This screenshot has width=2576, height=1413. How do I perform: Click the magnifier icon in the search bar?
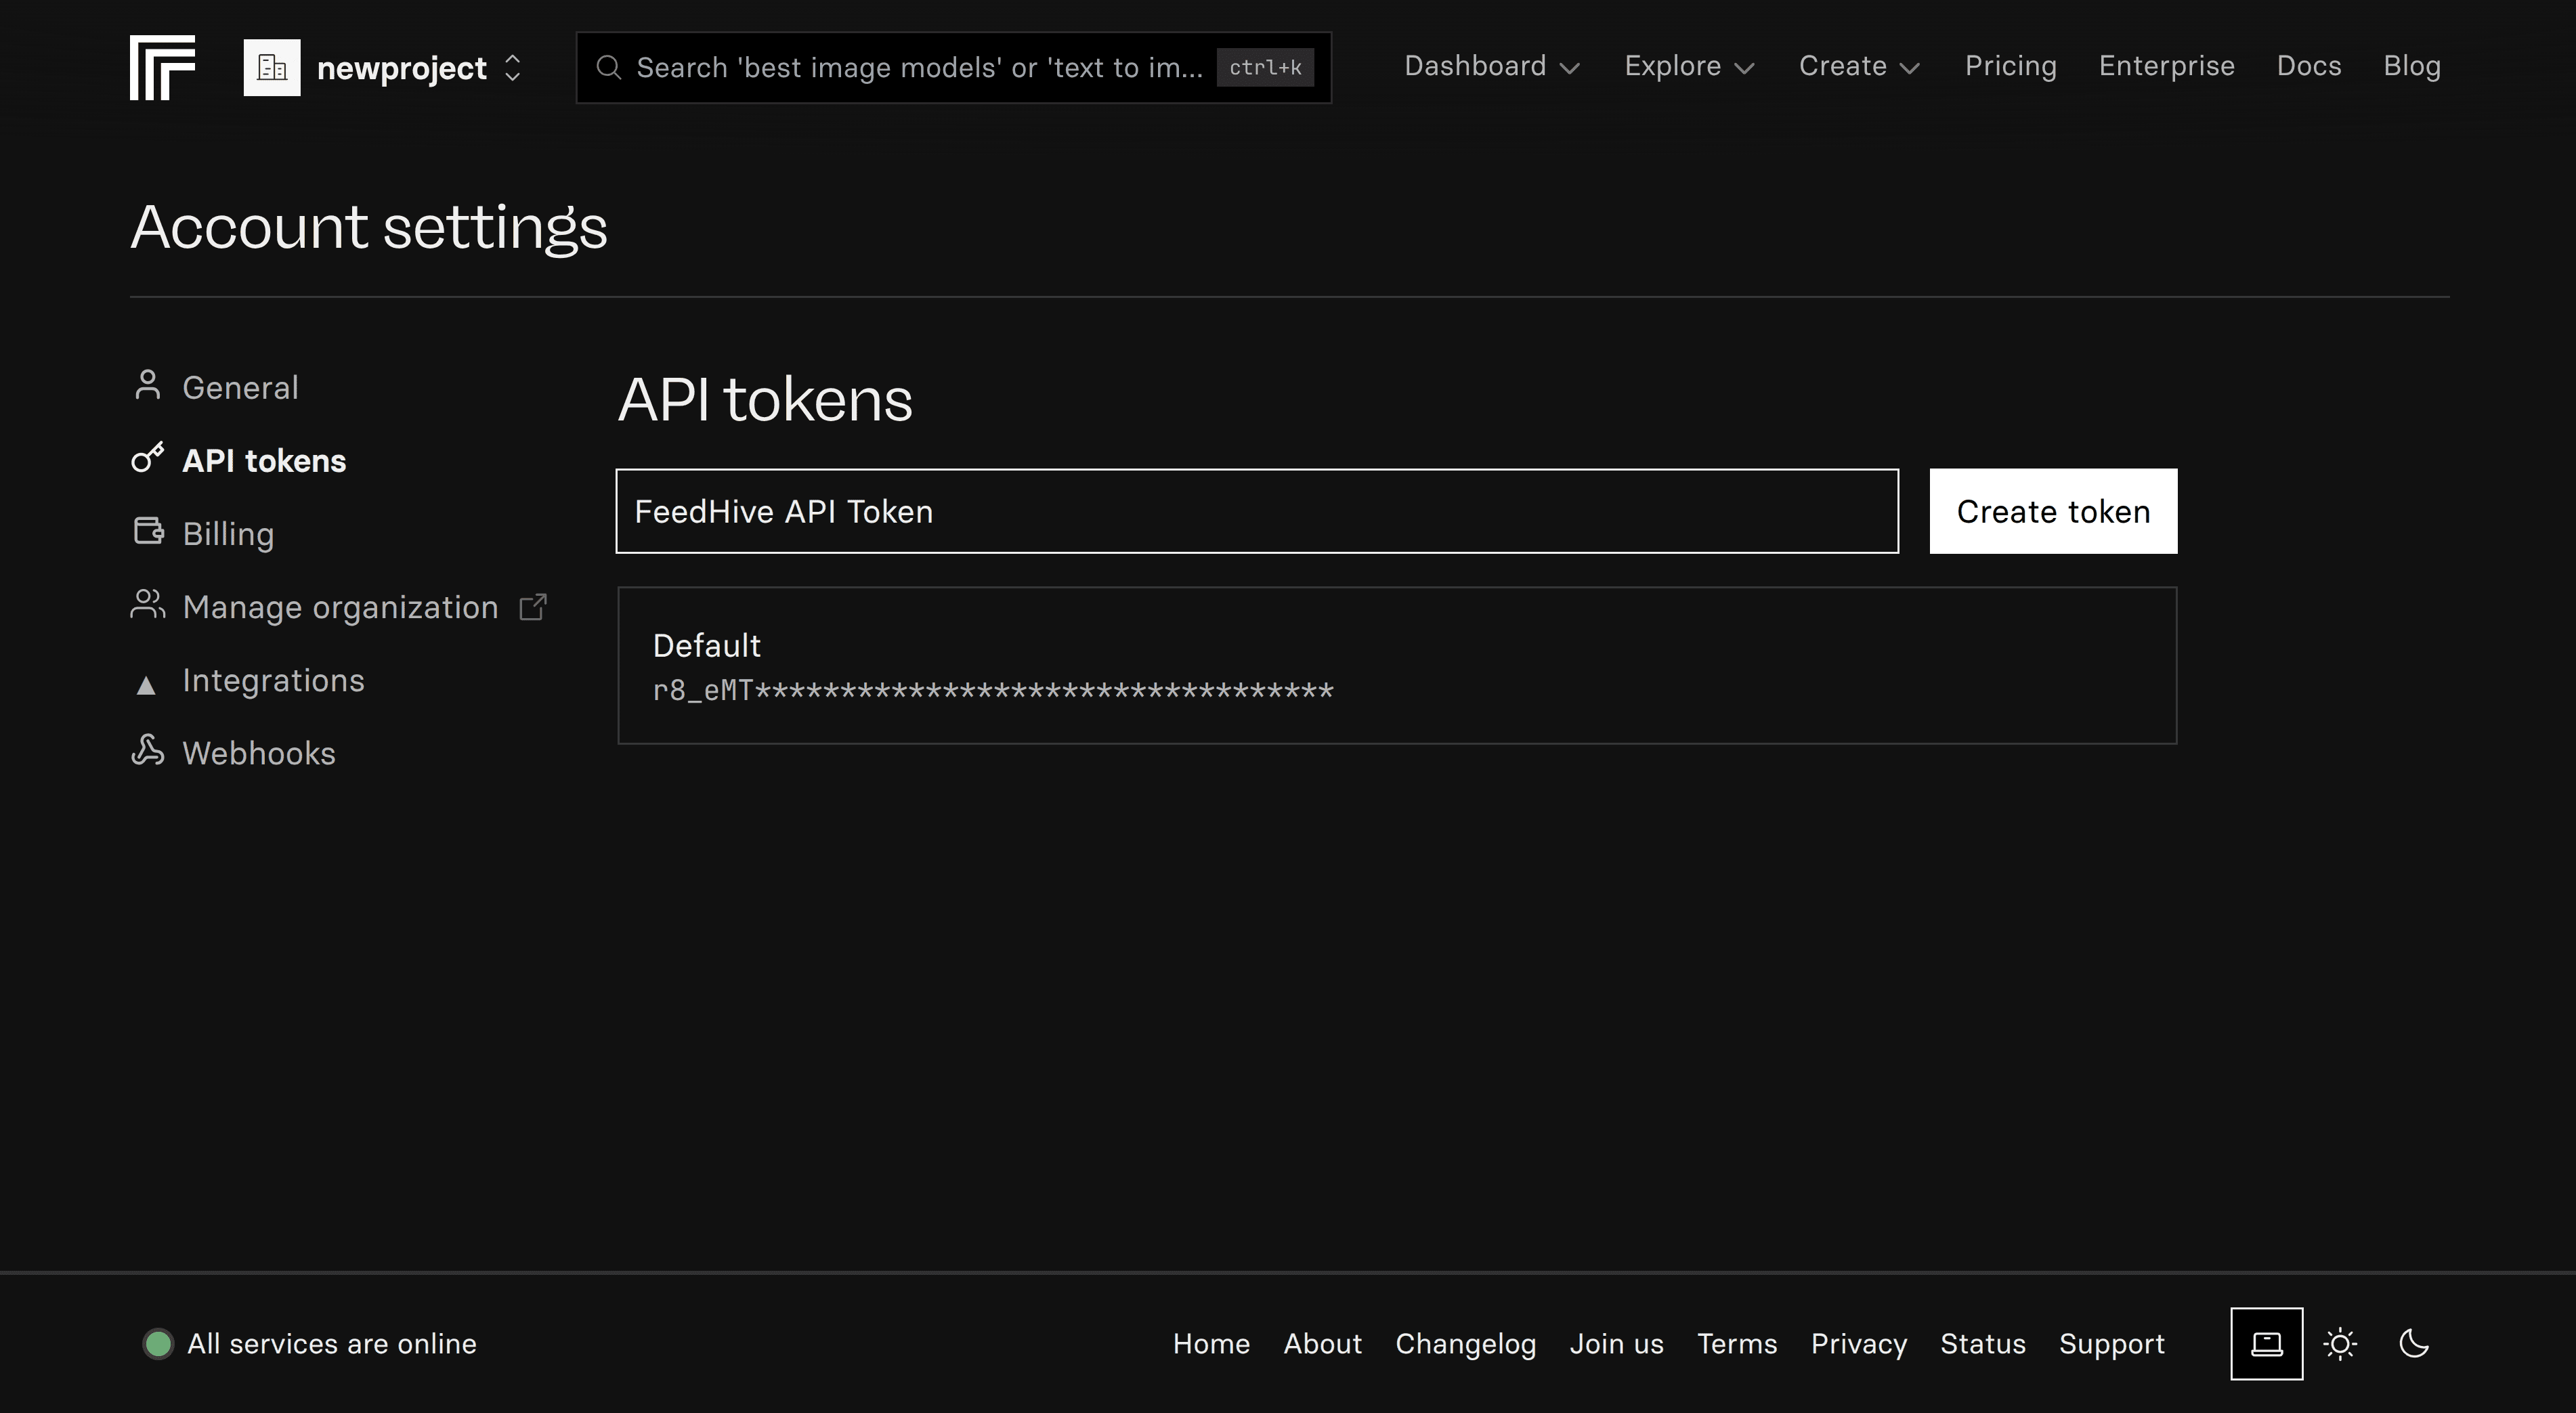611,67
